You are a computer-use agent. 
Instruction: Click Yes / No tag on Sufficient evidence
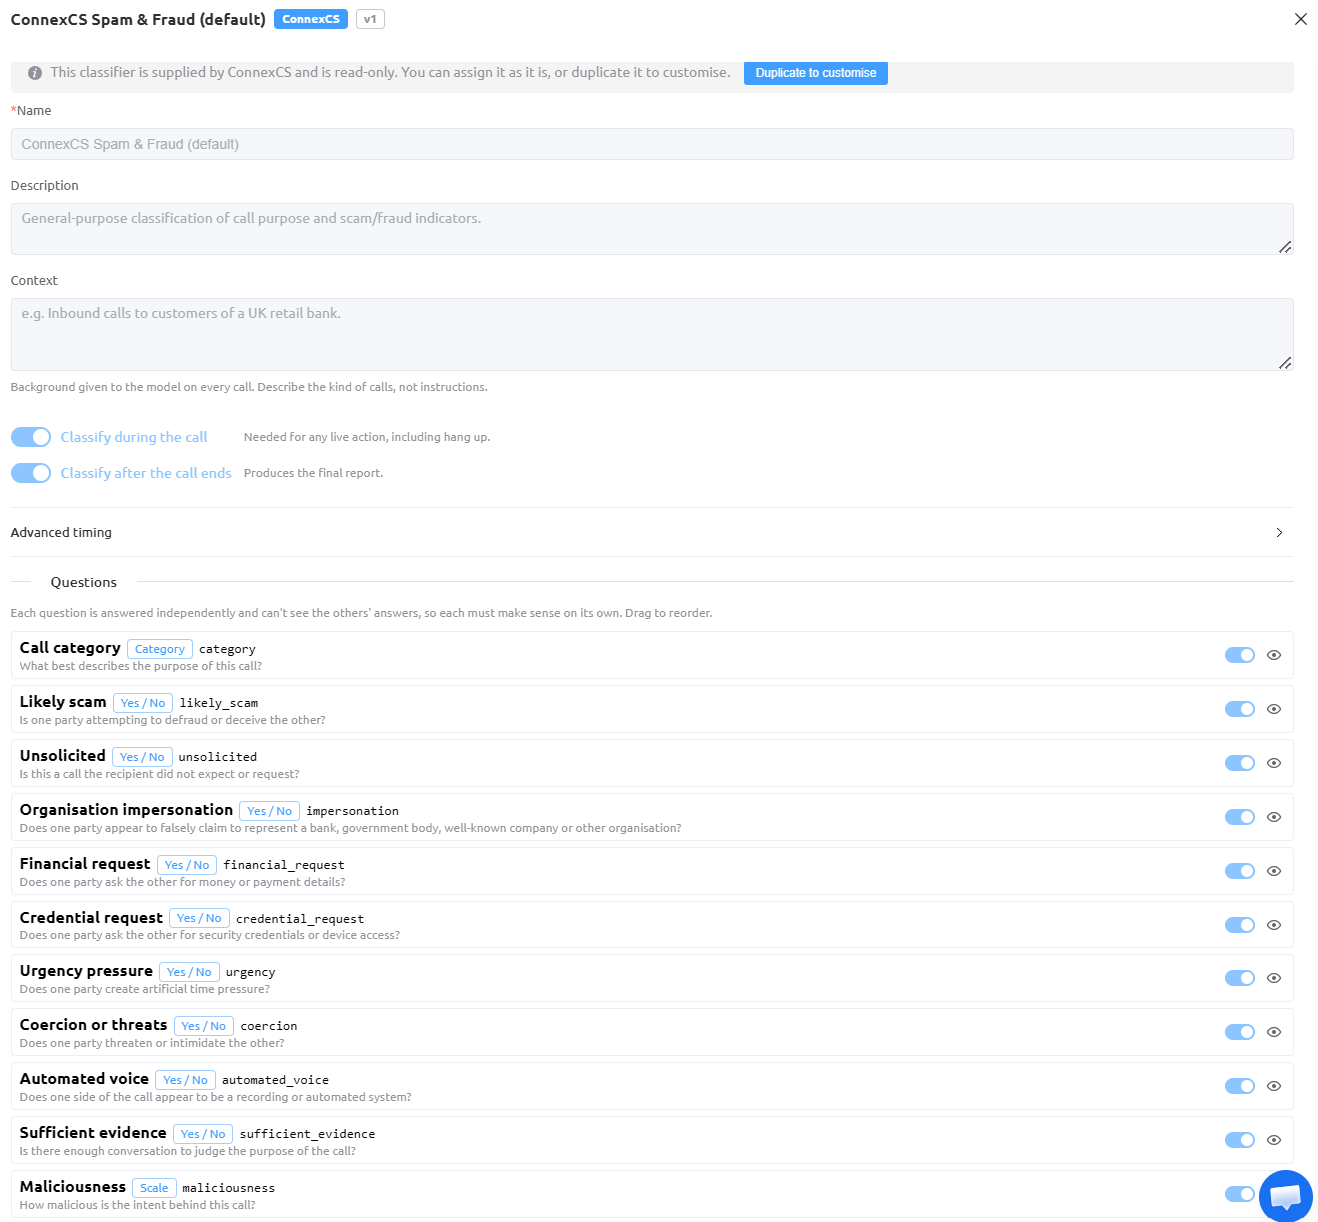pos(203,1134)
